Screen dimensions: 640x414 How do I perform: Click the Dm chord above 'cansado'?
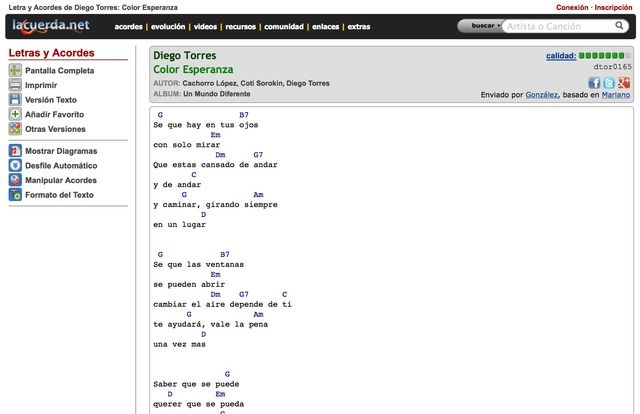220,155
